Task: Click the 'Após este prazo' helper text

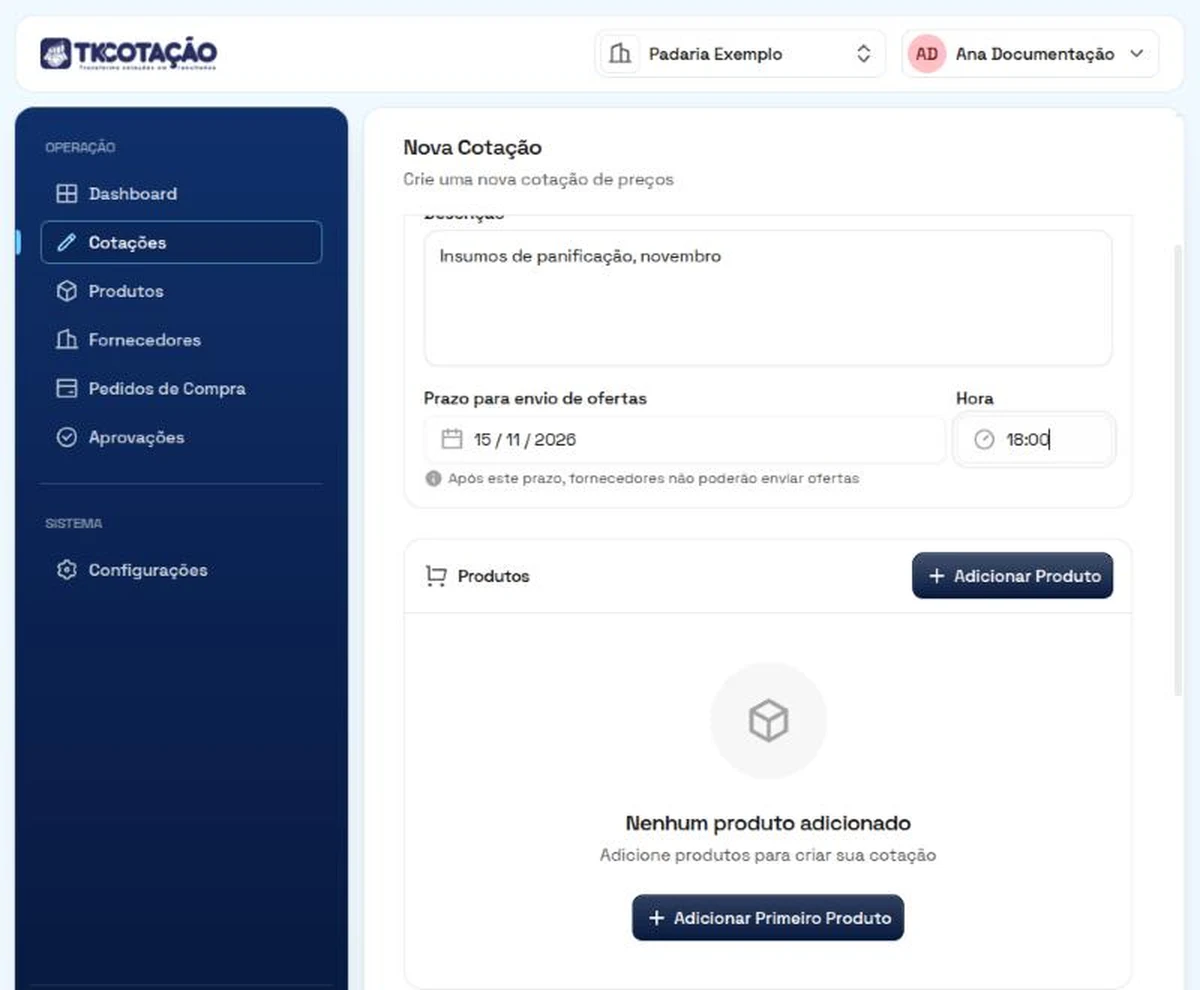Action: point(653,478)
